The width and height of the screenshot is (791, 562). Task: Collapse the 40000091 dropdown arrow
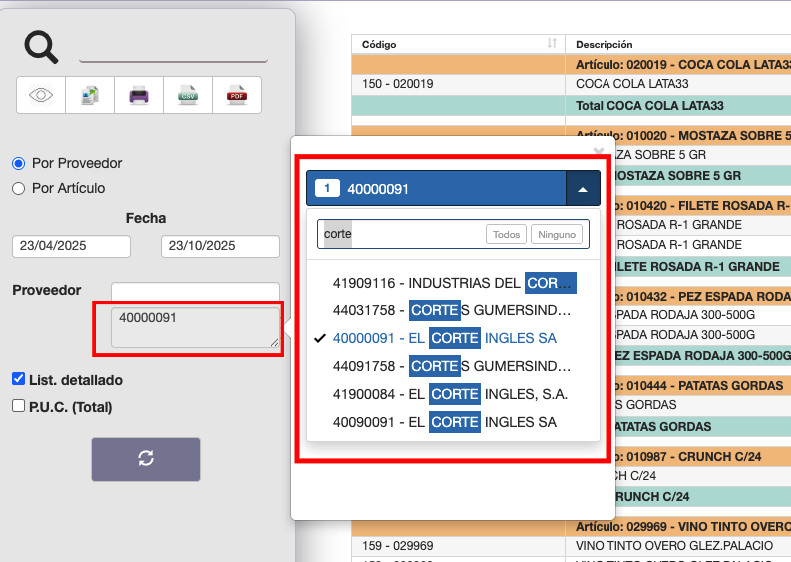click(583, 188)
